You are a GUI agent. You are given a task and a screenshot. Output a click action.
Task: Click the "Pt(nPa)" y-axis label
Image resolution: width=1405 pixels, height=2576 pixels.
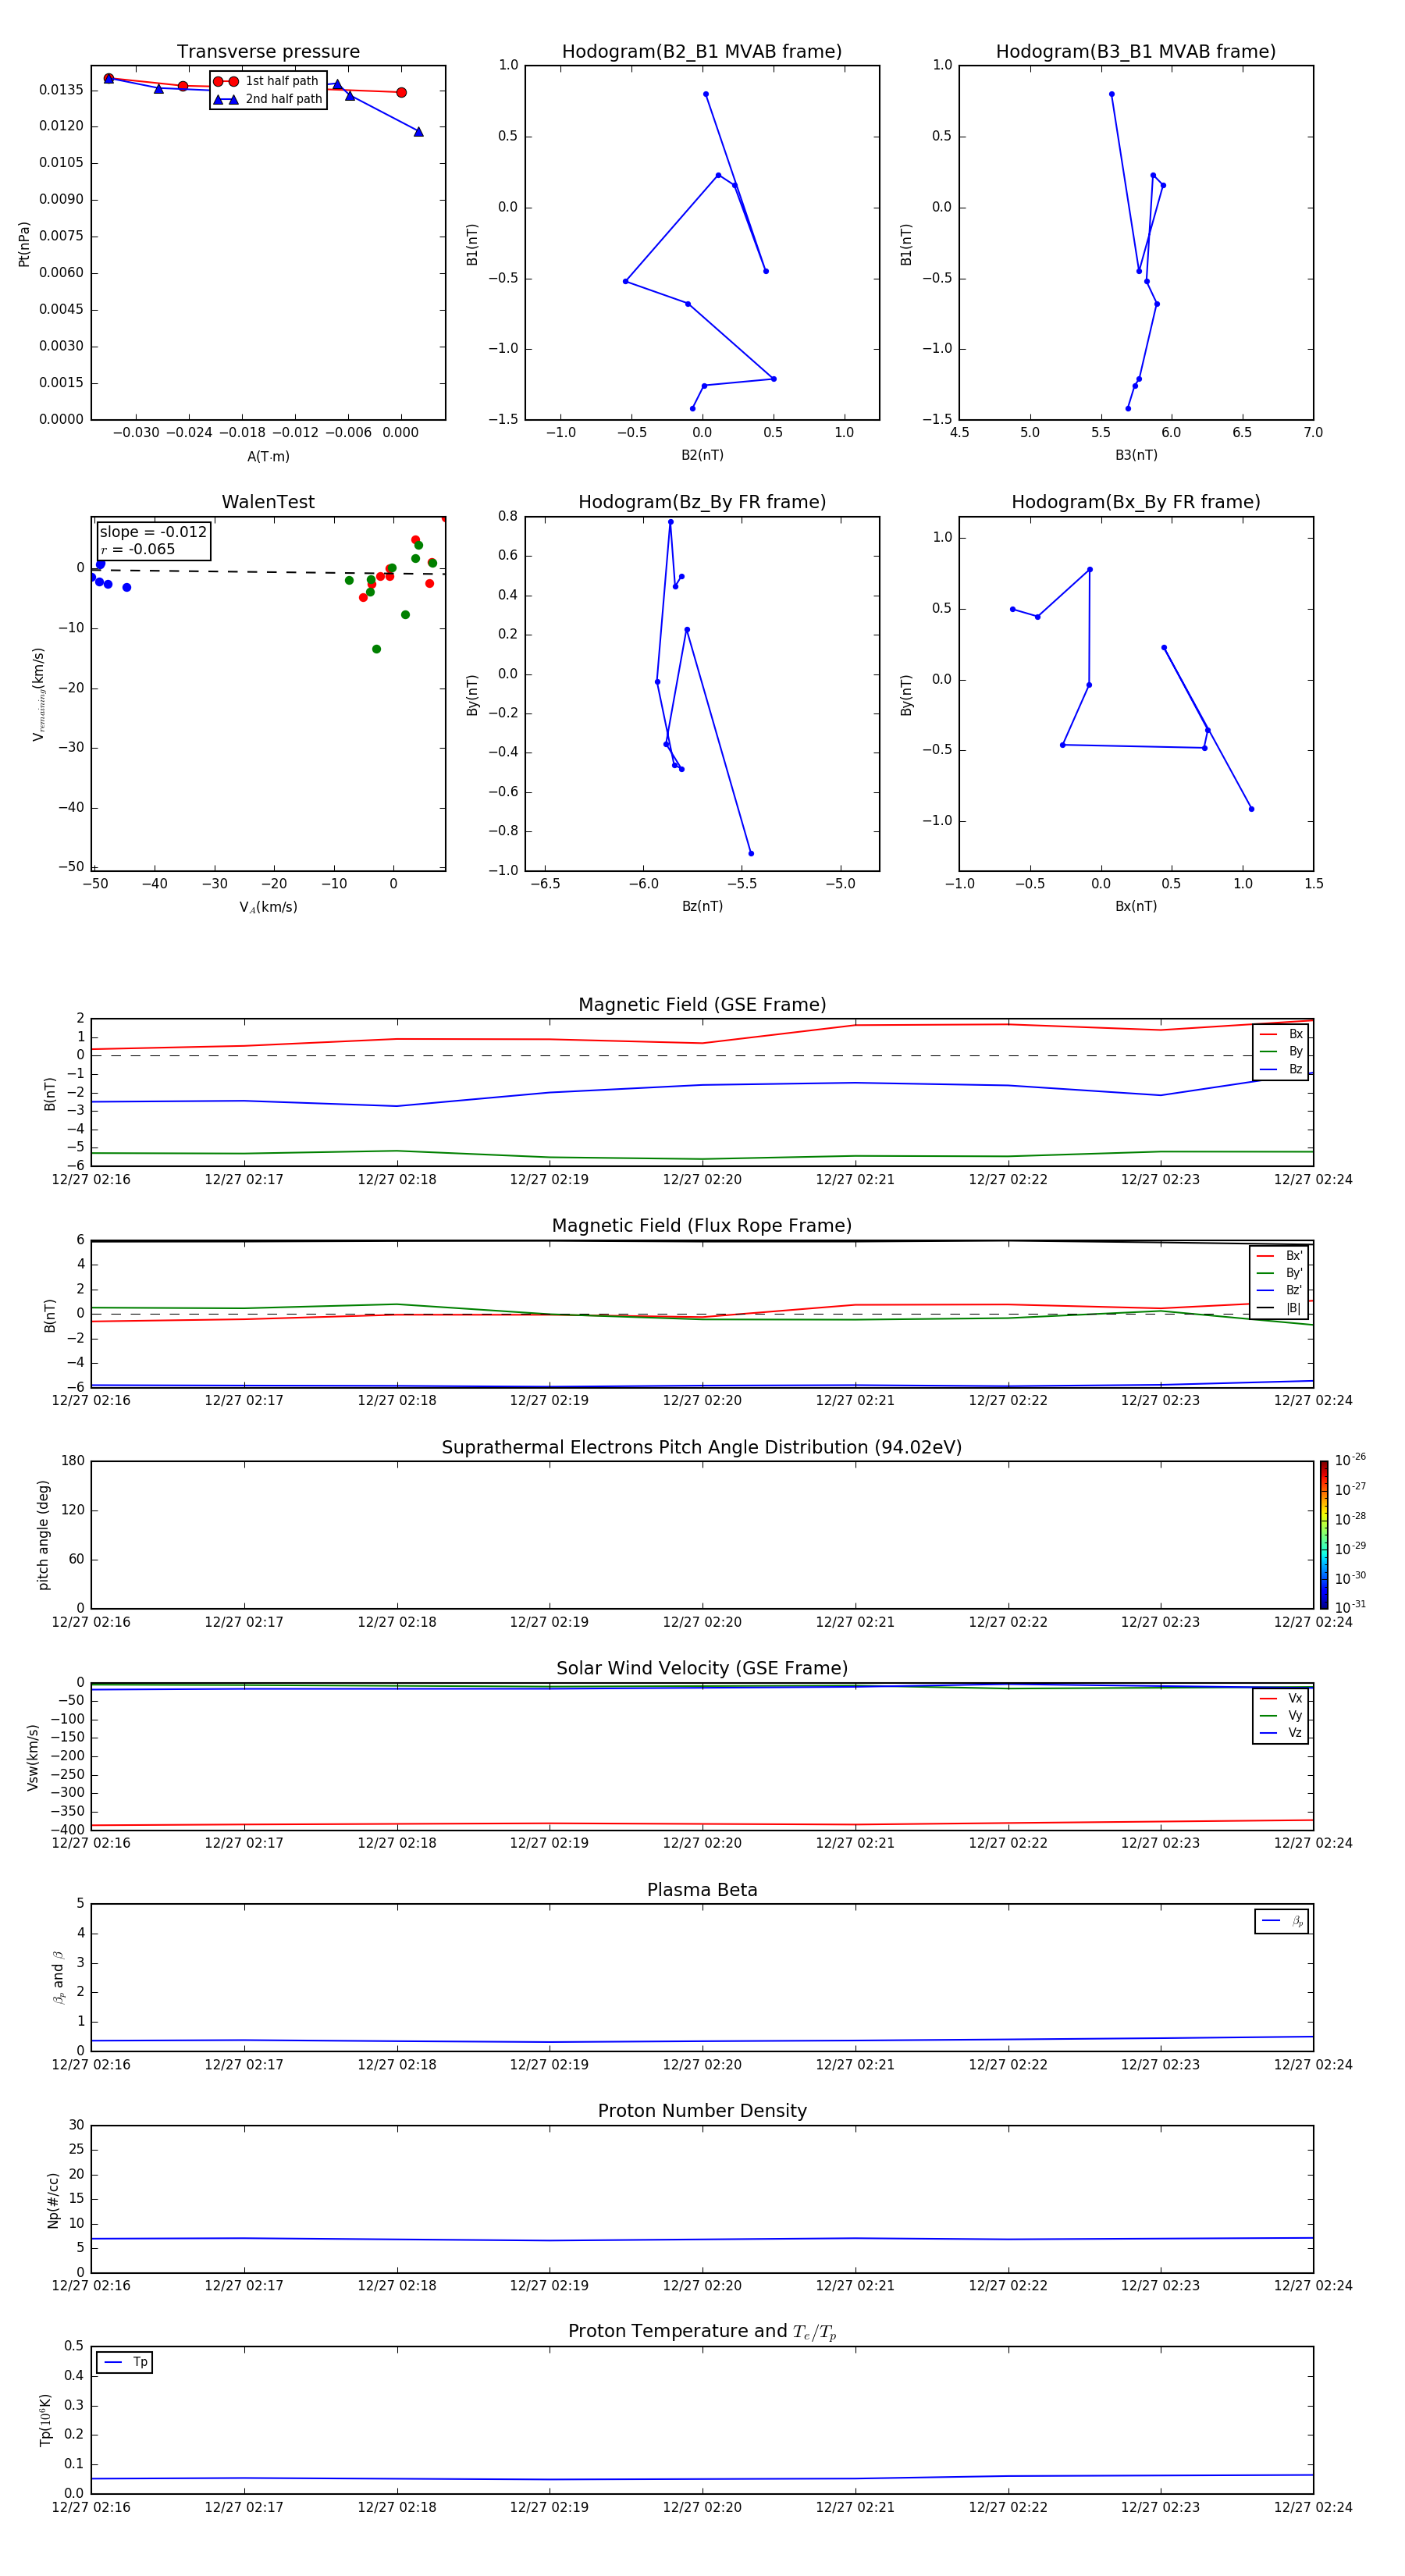click(x=24, y=244)
